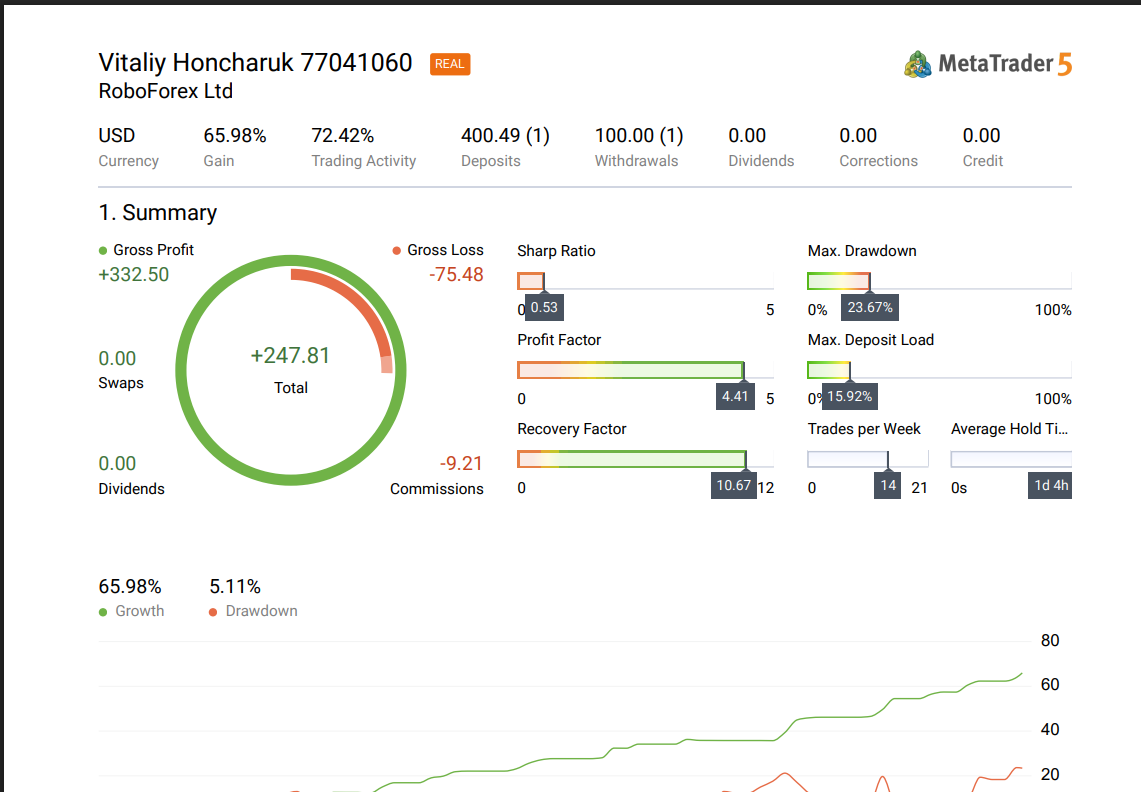The width and height of the screenshot is (1141, 792).
Task: Click the +247.81 Total in donut chart
Action: coord(290,356)
